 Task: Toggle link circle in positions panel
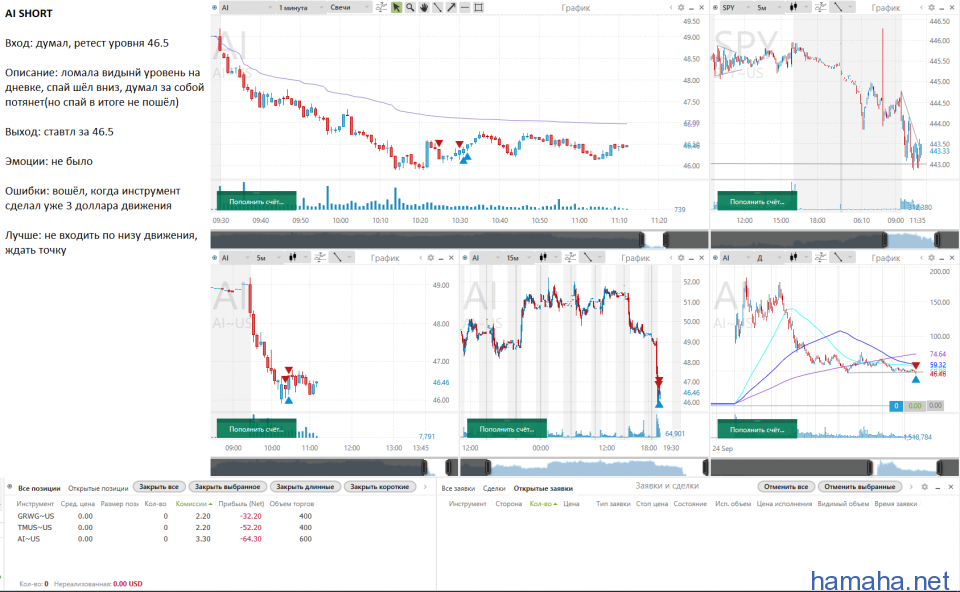coord(9,487)
